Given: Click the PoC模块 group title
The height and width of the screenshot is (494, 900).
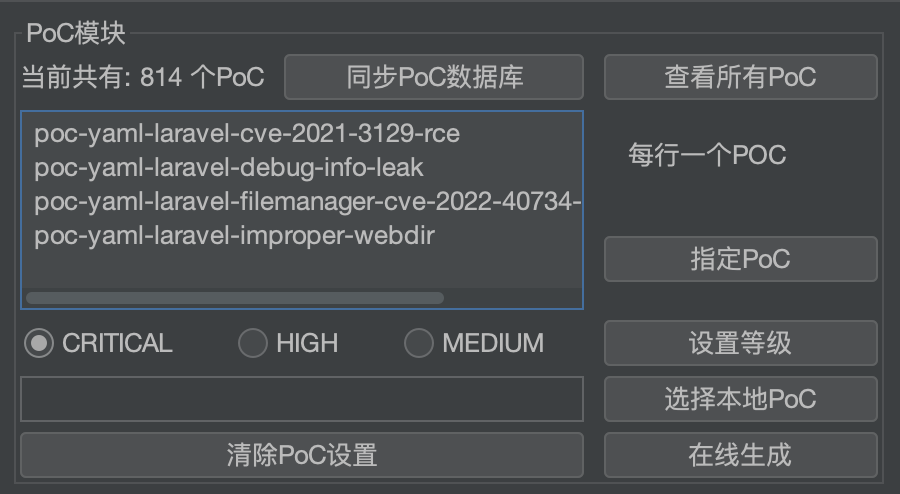Looking at the screenshot, I should (76, 33).
